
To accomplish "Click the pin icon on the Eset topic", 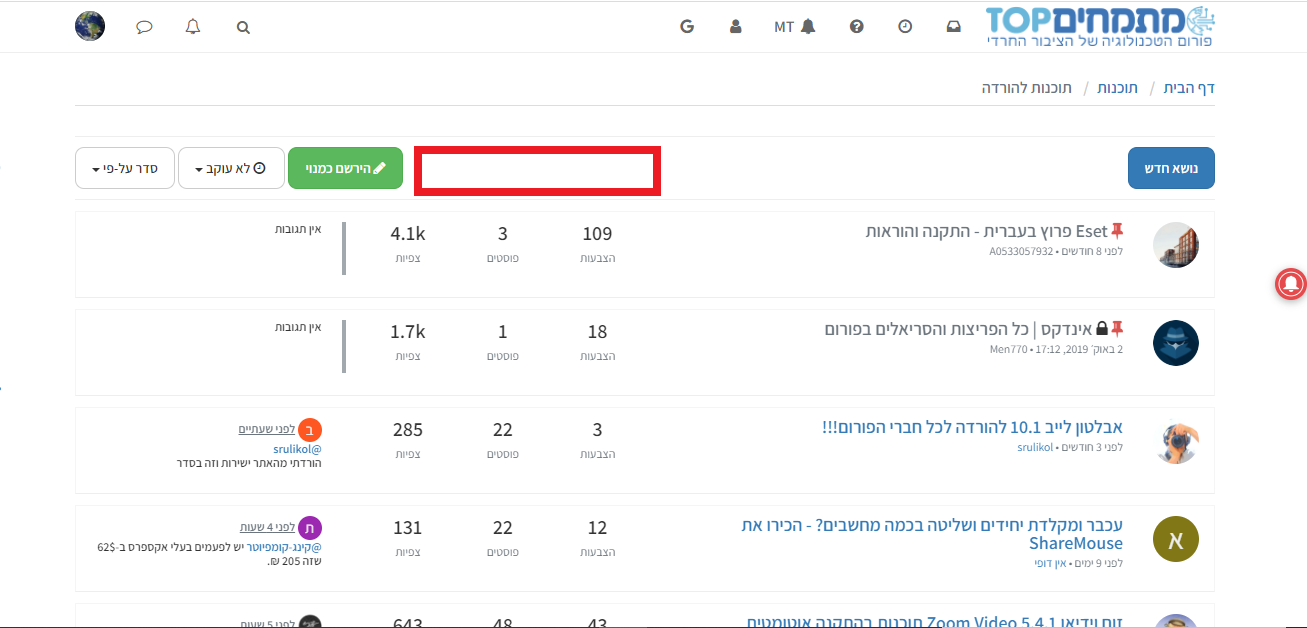I will [x=1117, y=232].
